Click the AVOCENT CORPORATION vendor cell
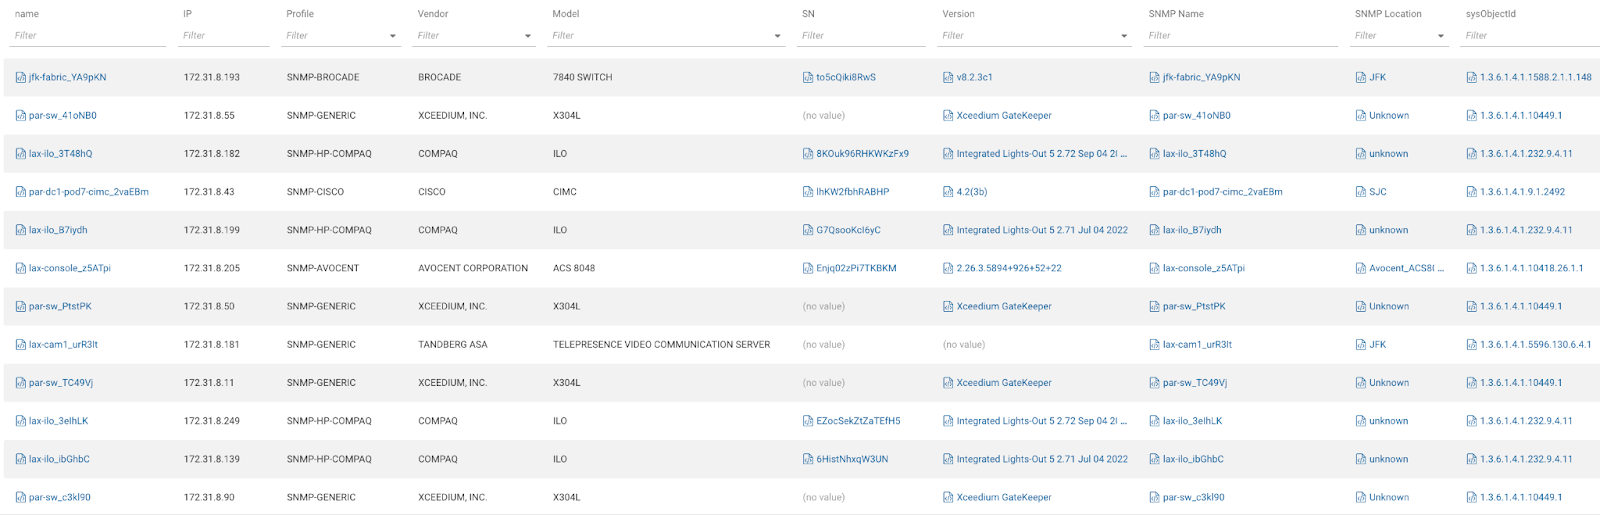This screenshot has height=515, width=1600. point(473,268)
